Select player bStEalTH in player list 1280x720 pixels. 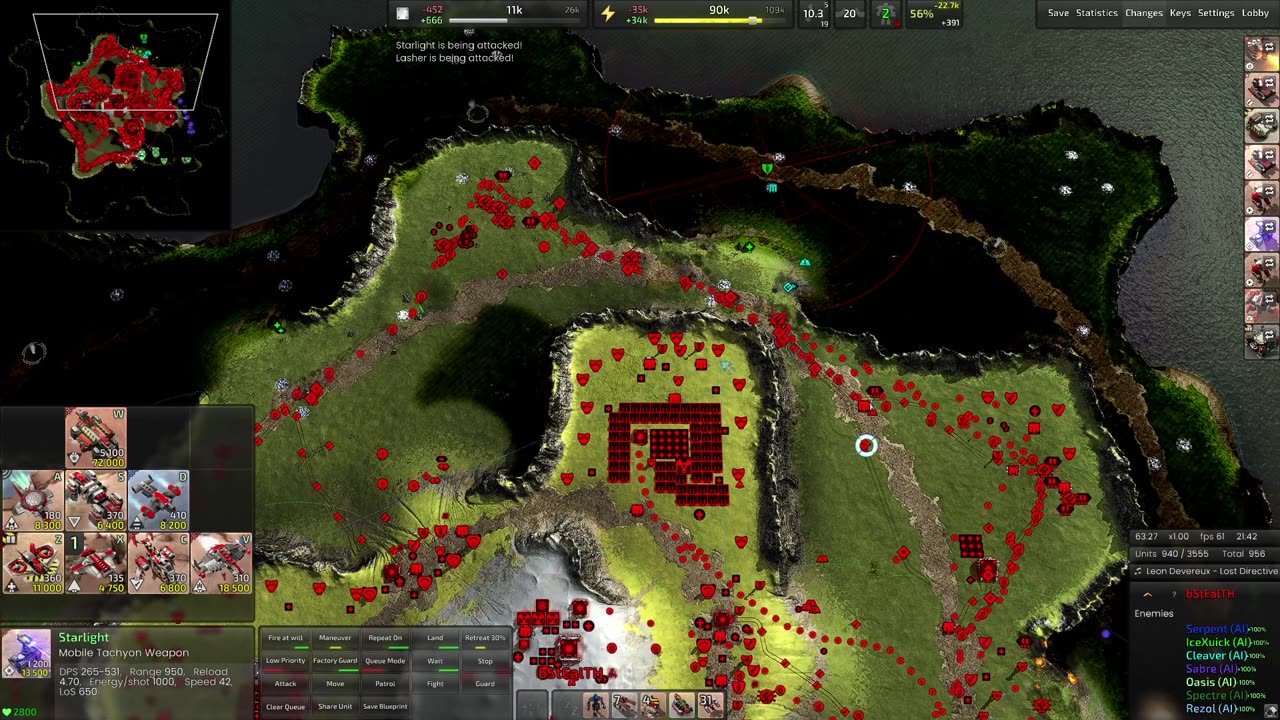(1210, 594)
